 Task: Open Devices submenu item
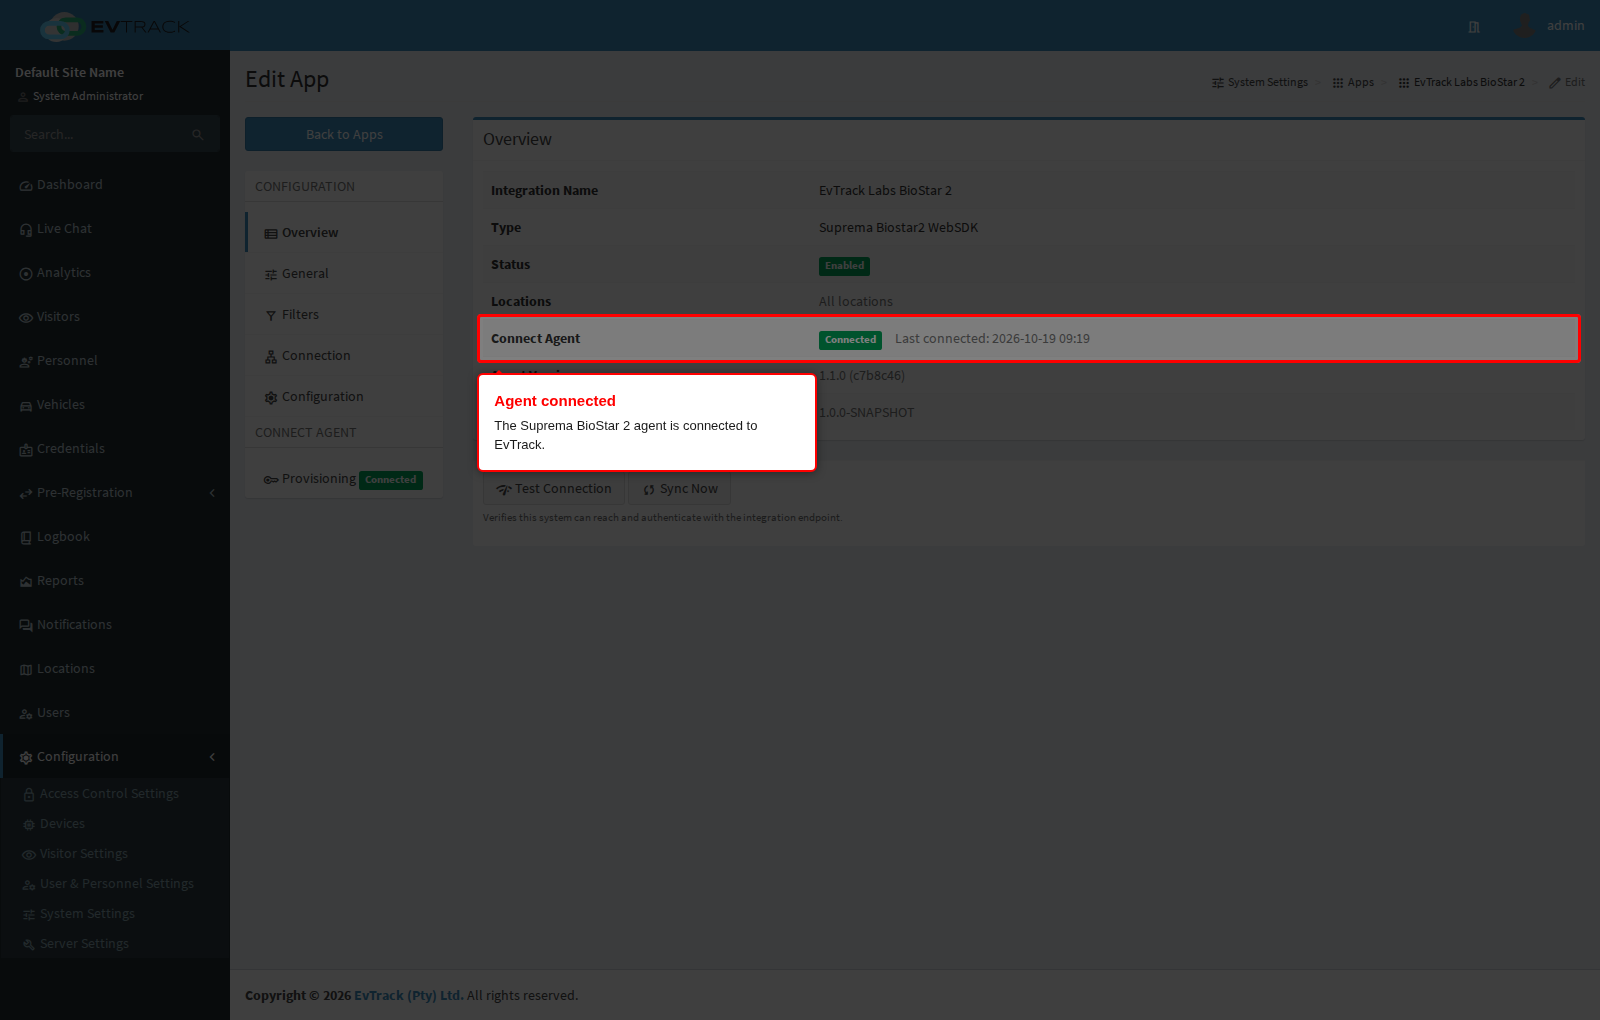click(62, 824)
